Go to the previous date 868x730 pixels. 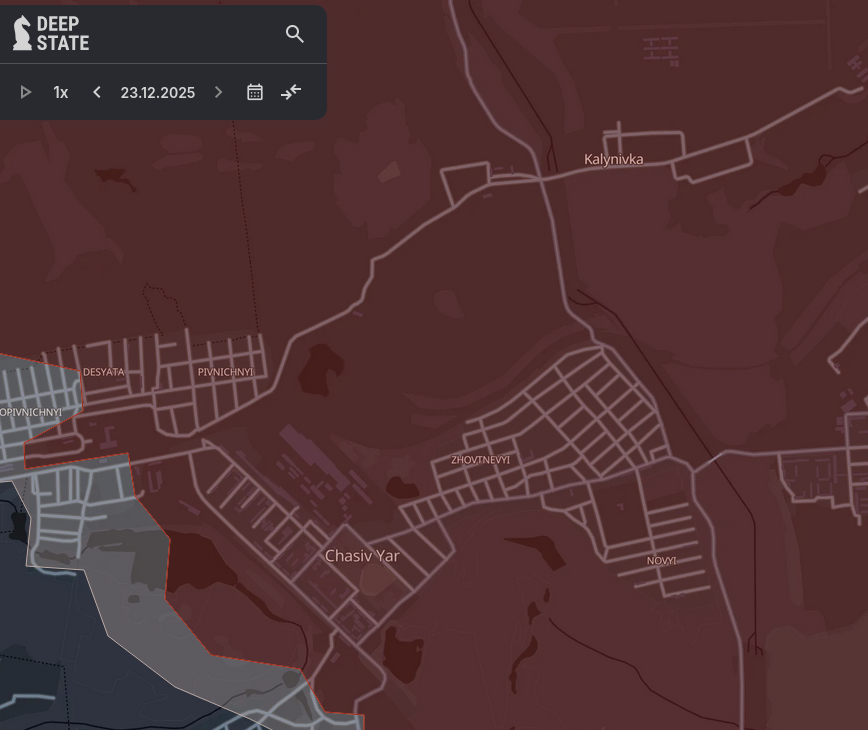(97, 92)
